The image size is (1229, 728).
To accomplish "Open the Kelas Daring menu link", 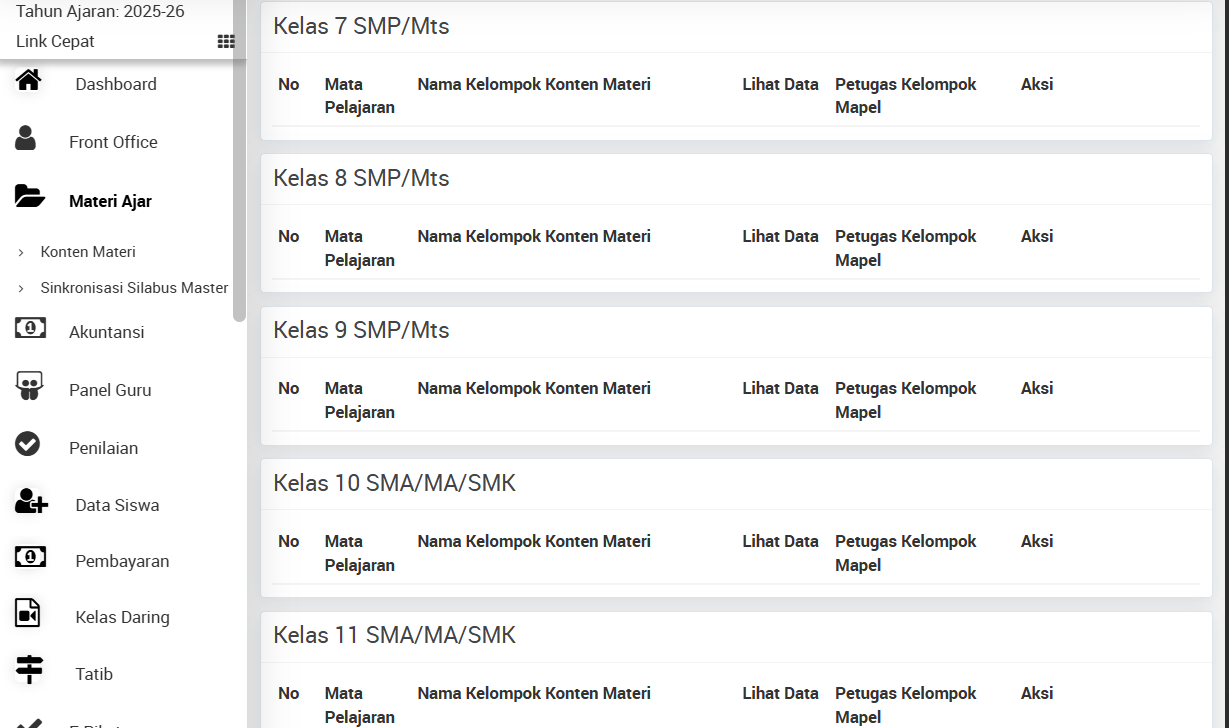I will tap(122, 617).
